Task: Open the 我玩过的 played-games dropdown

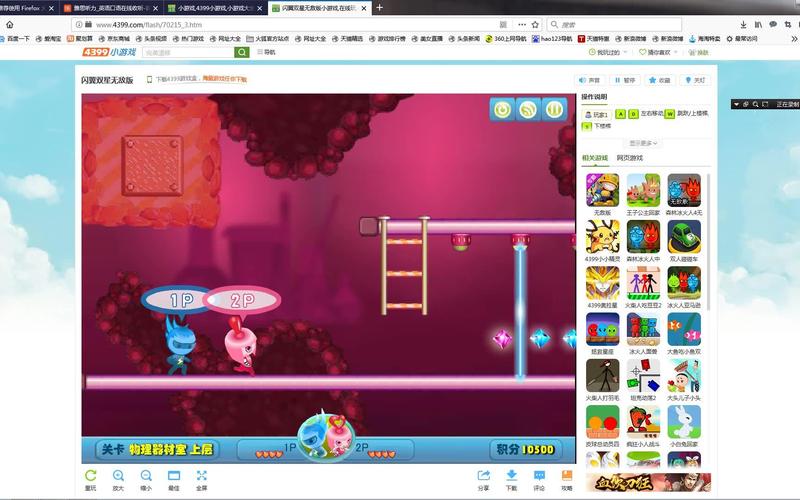Action: [x=608, y=52]
